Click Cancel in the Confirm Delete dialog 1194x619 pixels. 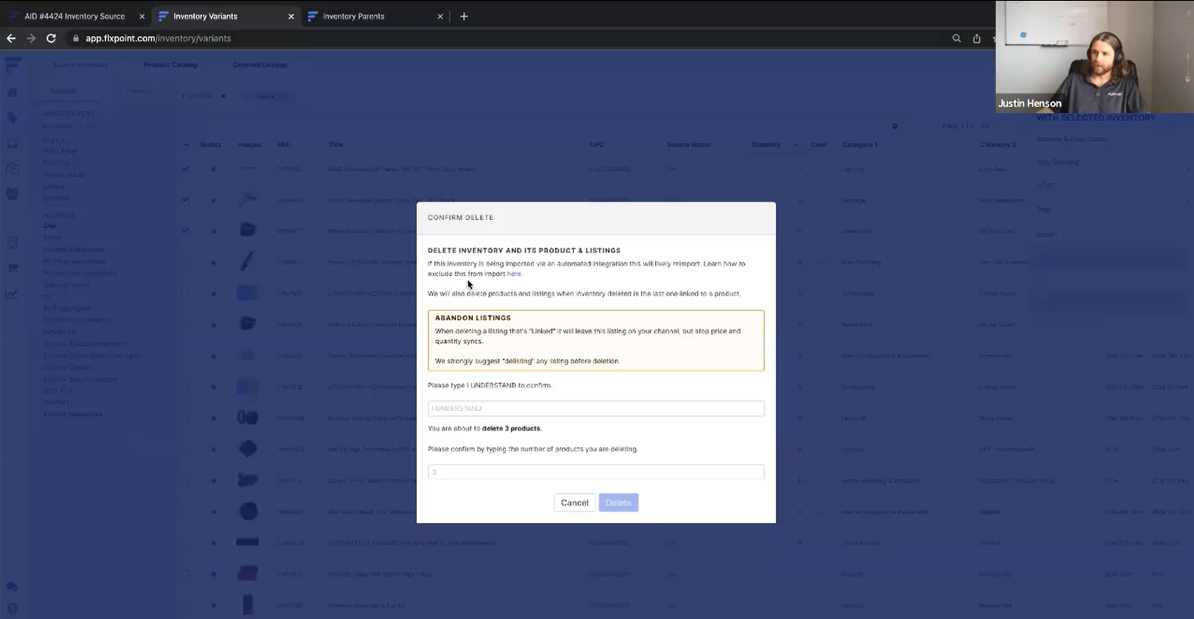coord(574,503)
